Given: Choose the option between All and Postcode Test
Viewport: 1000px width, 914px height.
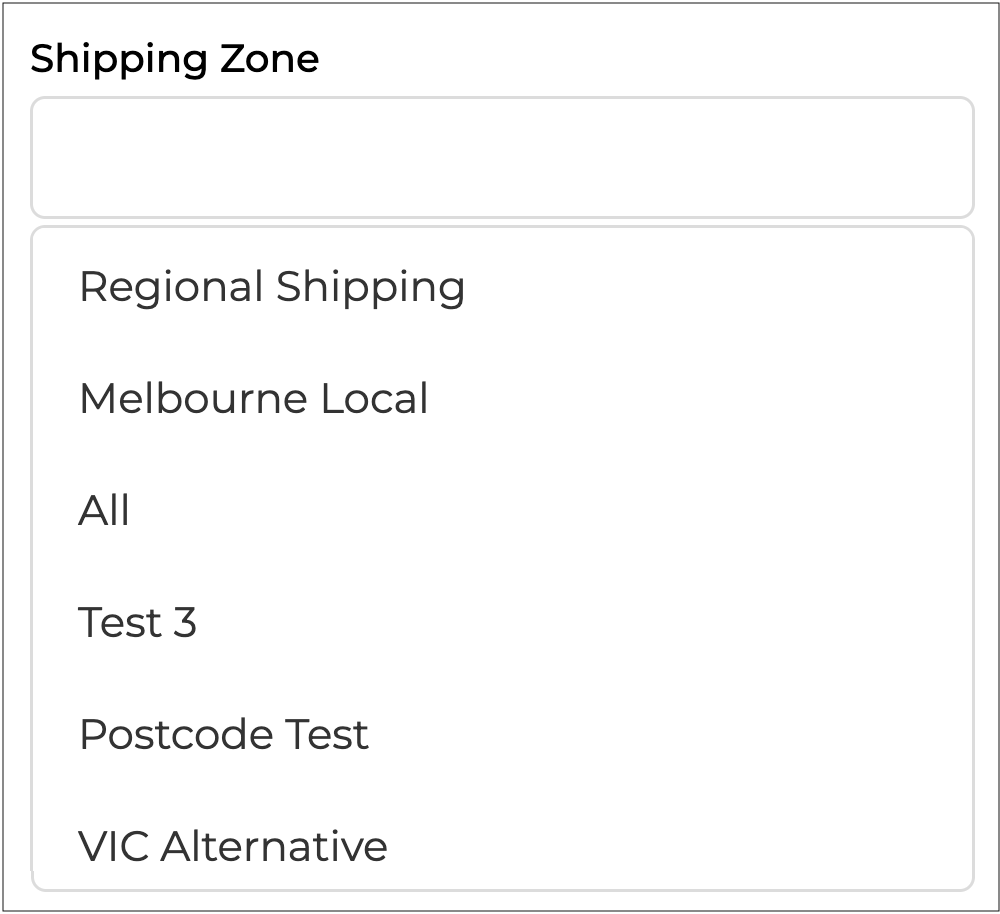Looking at the screenshot, I should pos(137,623).
